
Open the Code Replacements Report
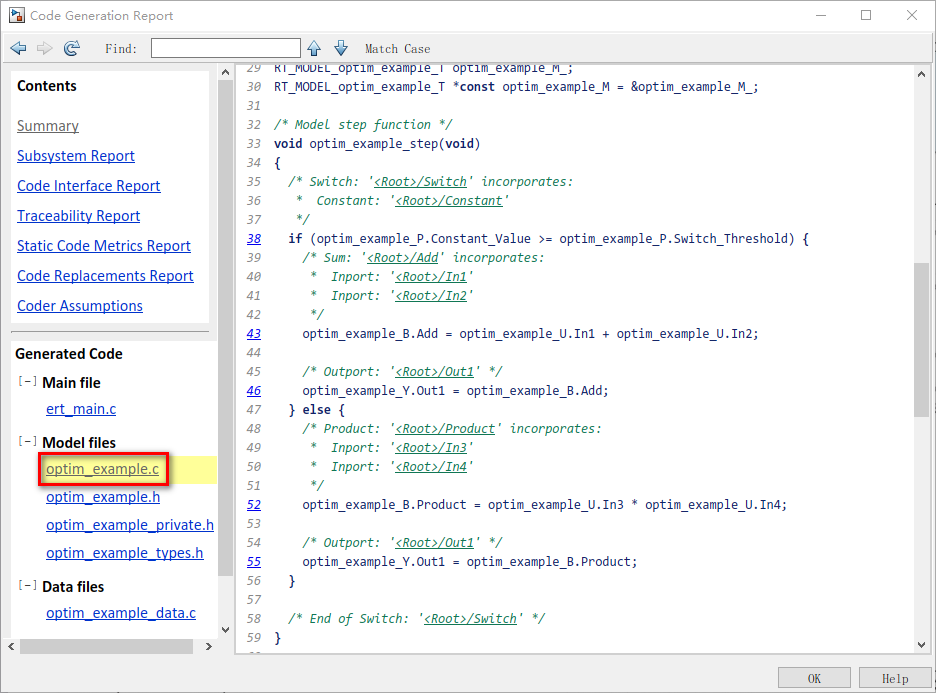tap(105, 276)
